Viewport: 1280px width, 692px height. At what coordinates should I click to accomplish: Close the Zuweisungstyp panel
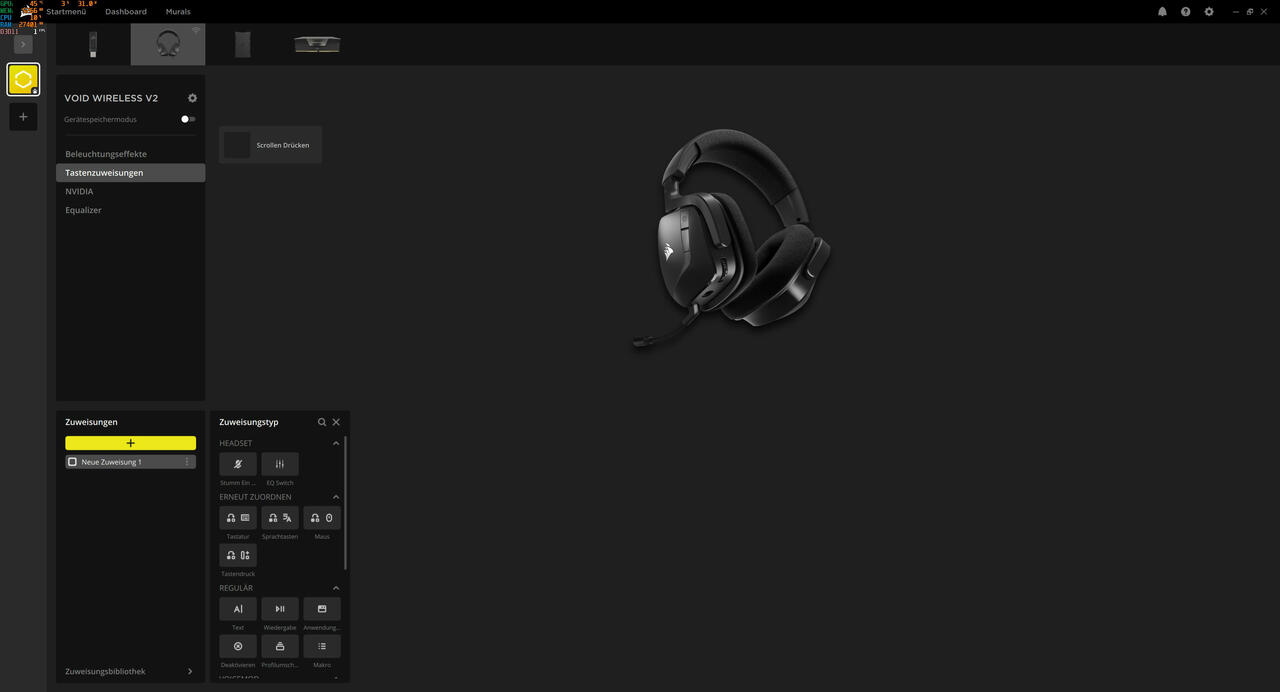[x=336, y=422]
